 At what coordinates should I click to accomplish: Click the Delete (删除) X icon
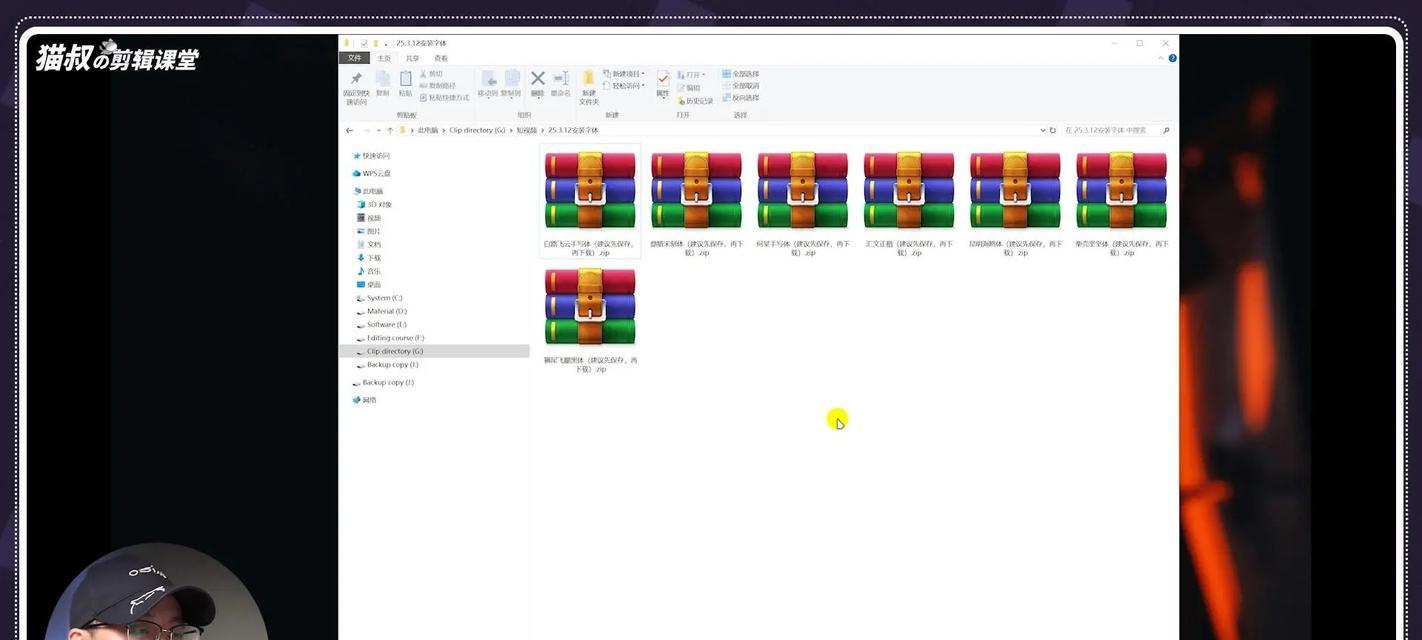[x=537, y=78]
